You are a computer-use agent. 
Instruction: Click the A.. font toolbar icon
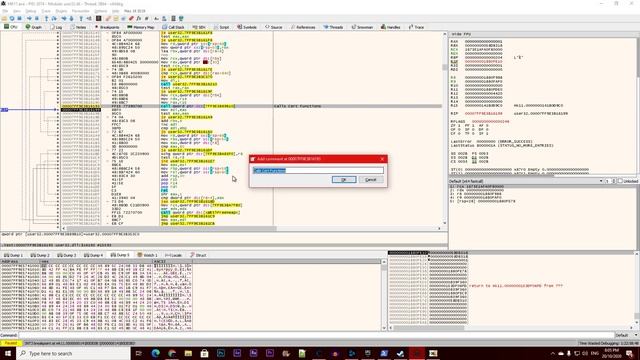click(x=156, y=18)
